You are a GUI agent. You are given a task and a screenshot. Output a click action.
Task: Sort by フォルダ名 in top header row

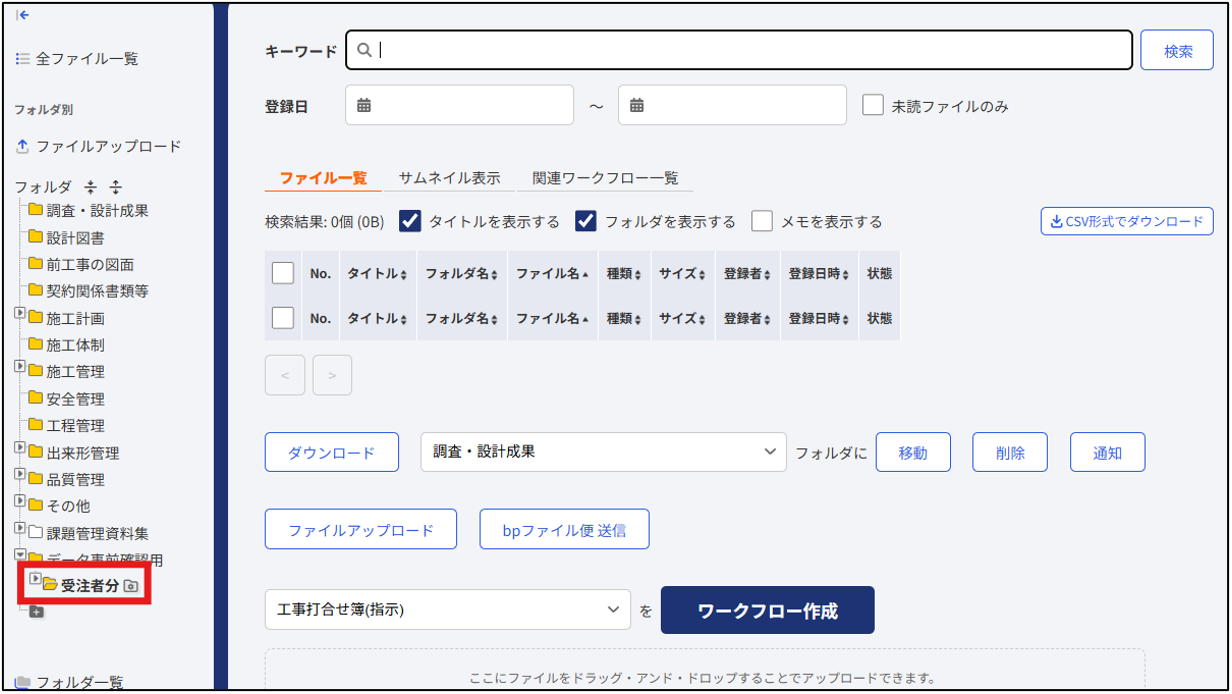(x=461, y=273)
